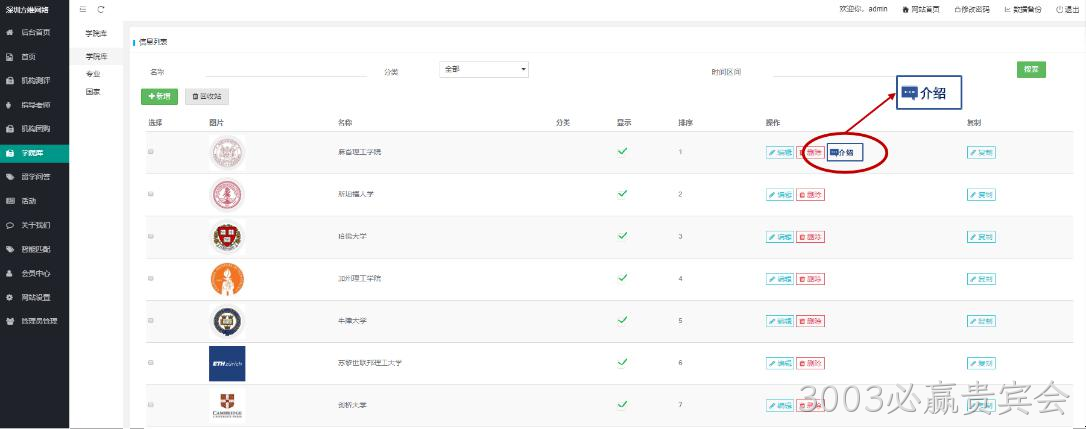This screenshot has width=1086, height=429.
Task: Click the copy (复制) button in row 3
Action: [981, 237]
